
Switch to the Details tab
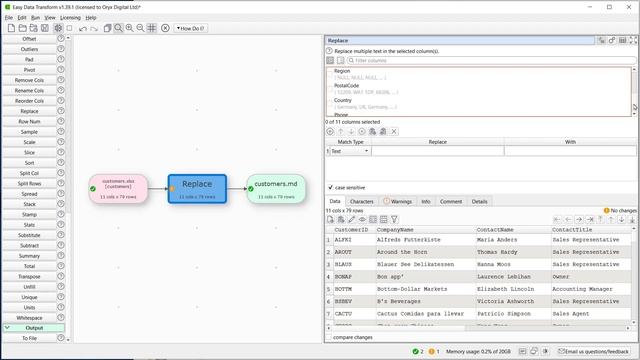tap(480, 202)
